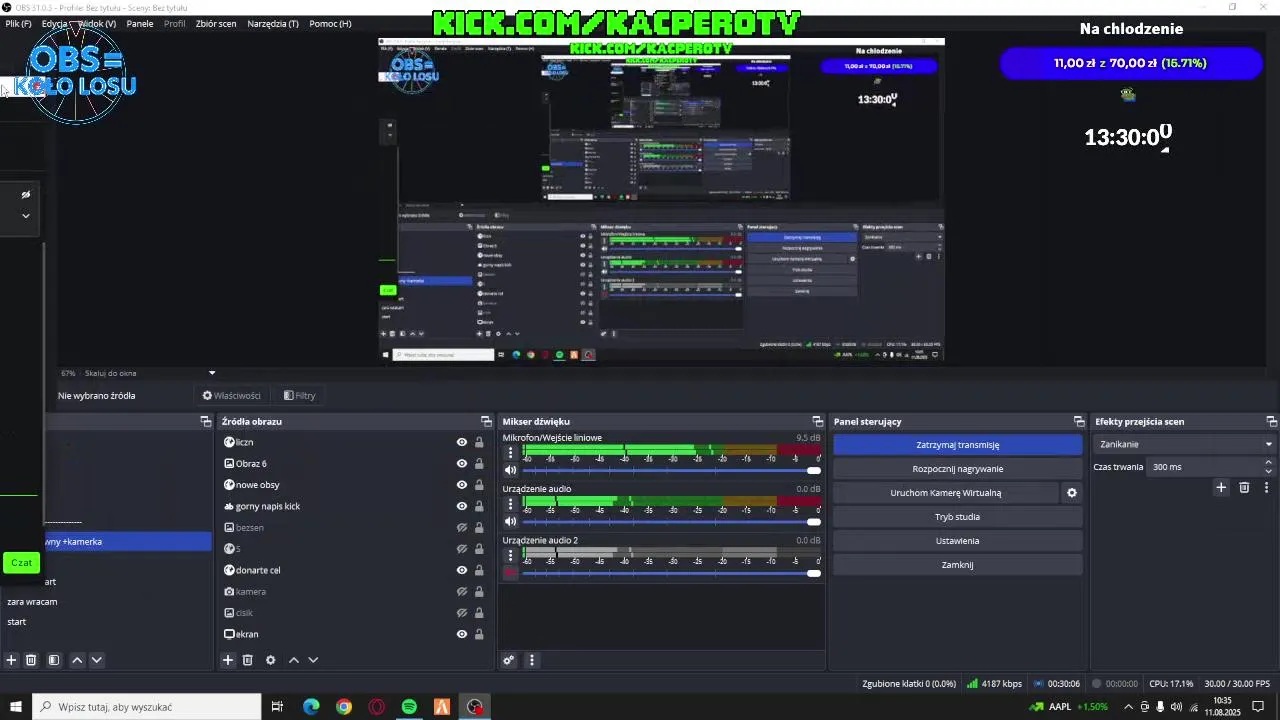This screenshot has width=1280, height=720.
Task: Decrease Czas trwania with down arrow
Action: [x=1268, y=471]
